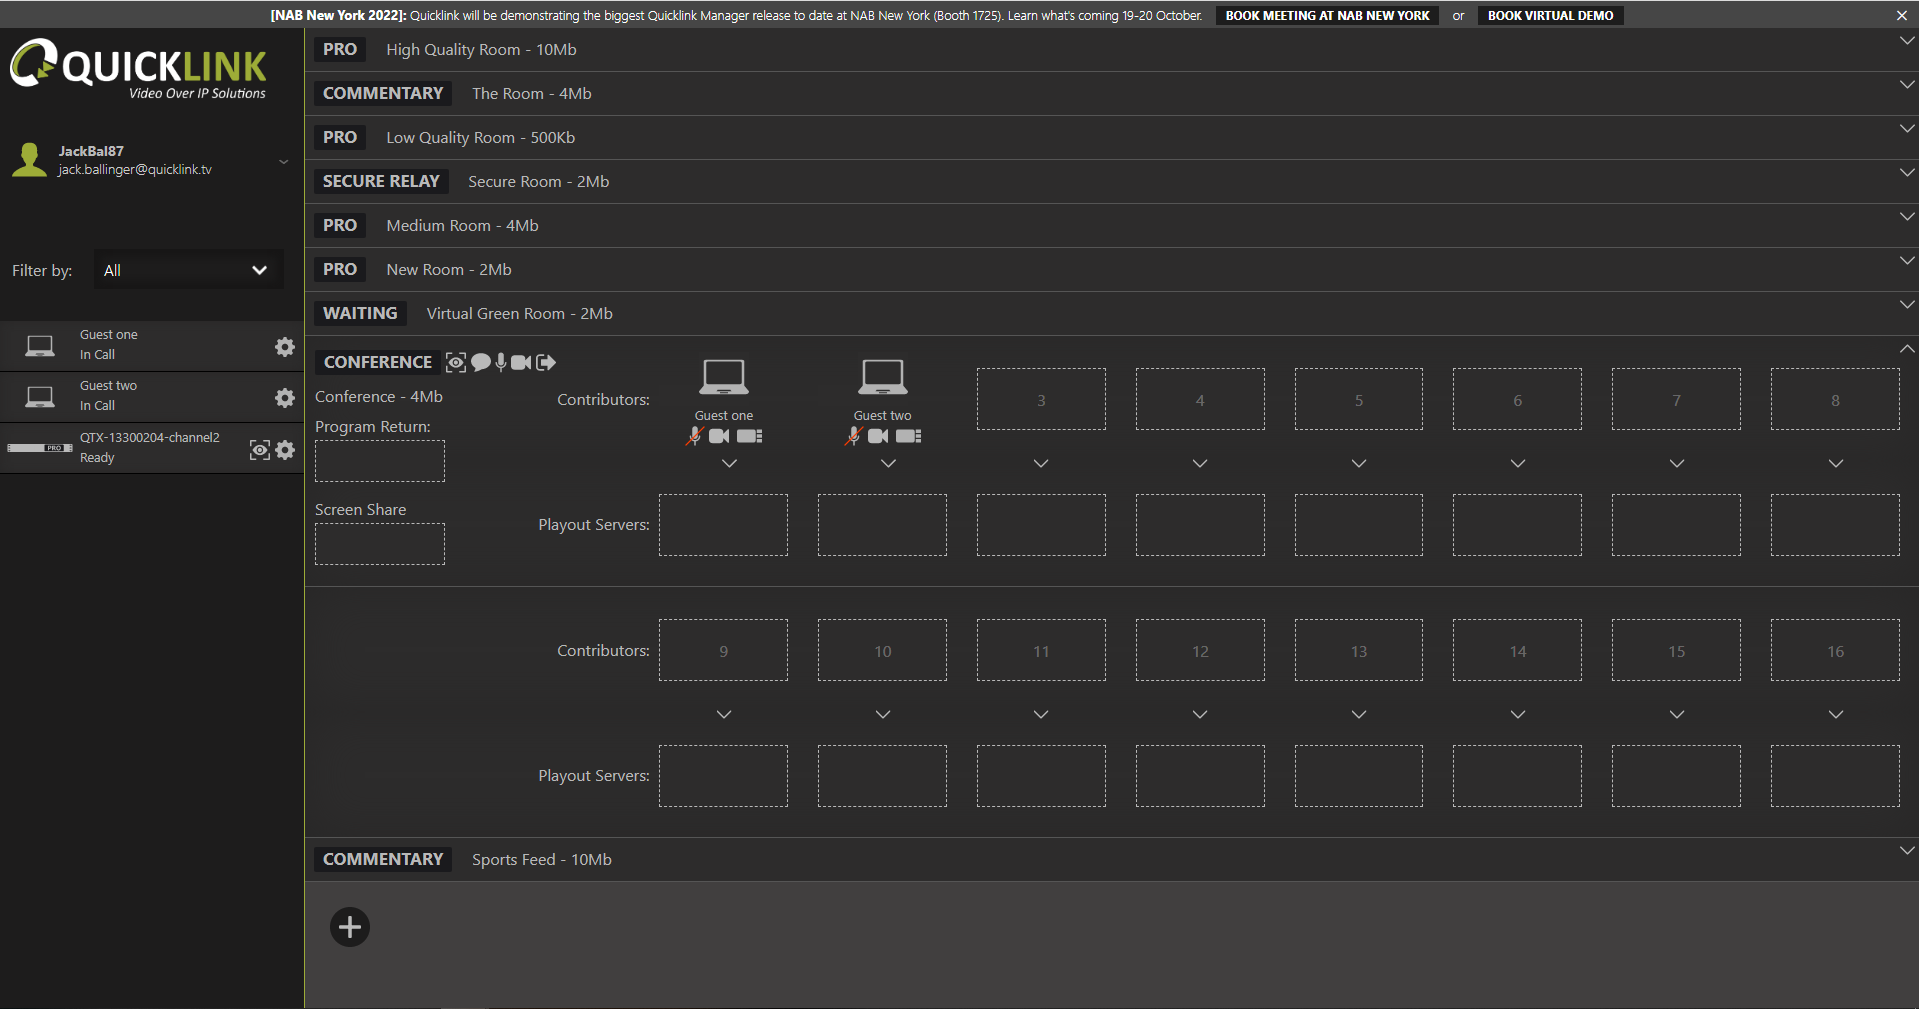Click preview eye icon for QTX-13300204-channel2

[x=259, y=450]
